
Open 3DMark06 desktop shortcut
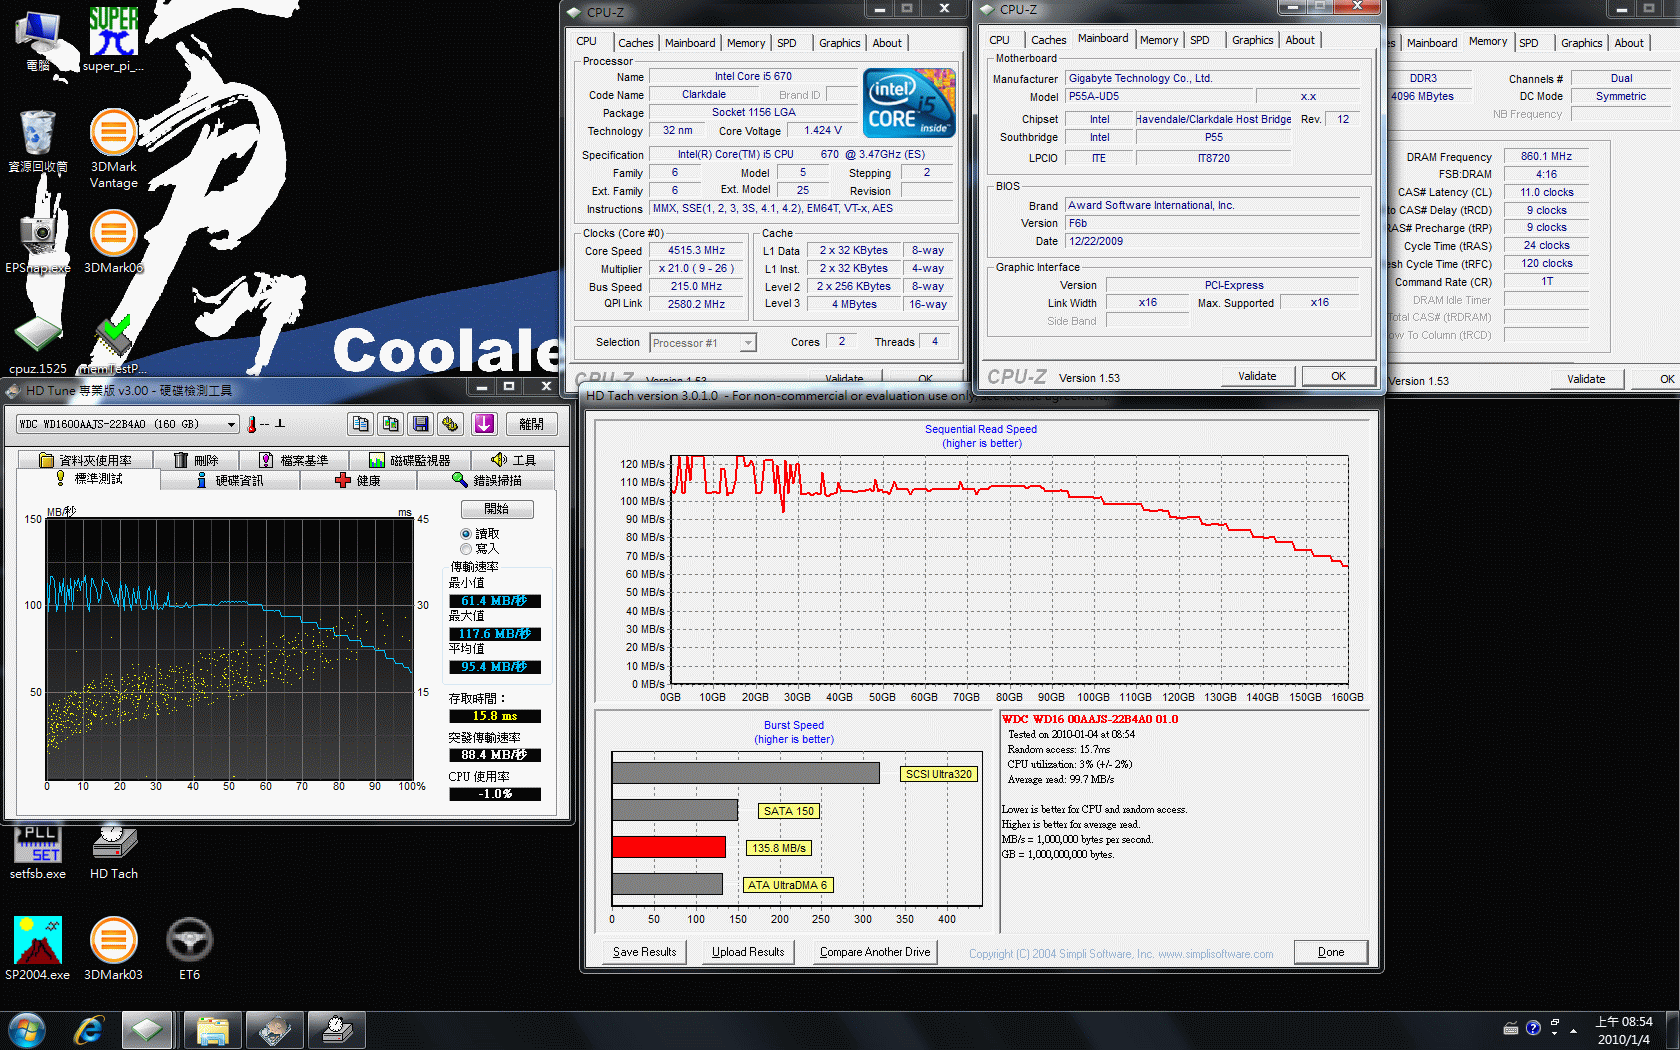point(113,241)
